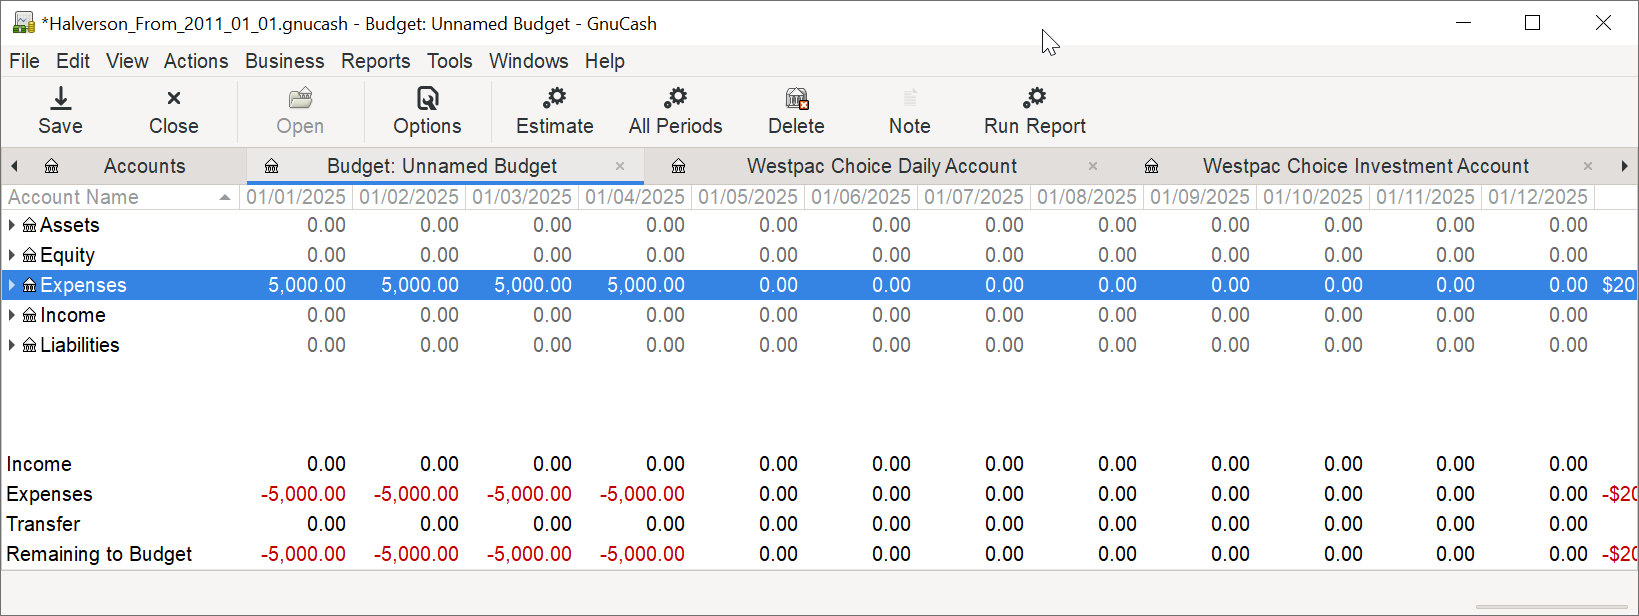This screenshot has height=616, width=1639.
Task: Click the Estimate gear icon
Action: [554, 98]
